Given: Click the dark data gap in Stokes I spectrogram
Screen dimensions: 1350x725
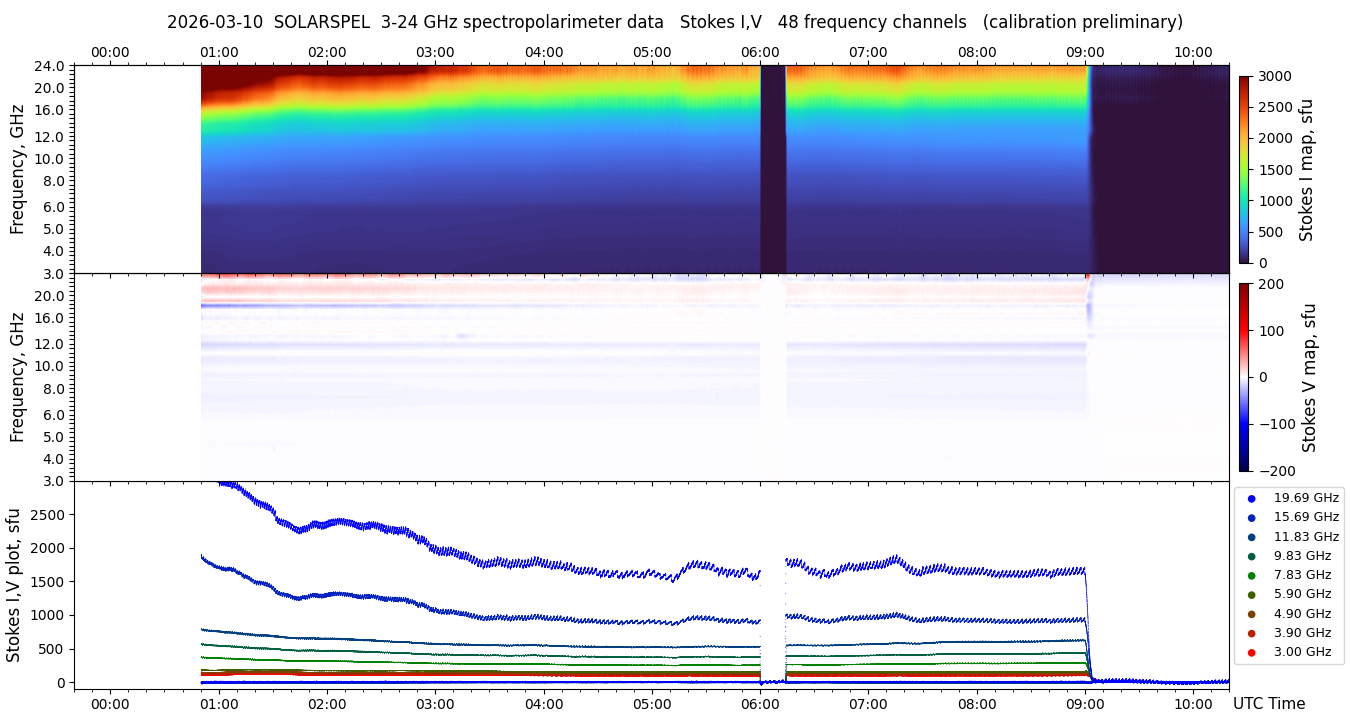Looking at the screenshot, I should (x=773, y=170).
